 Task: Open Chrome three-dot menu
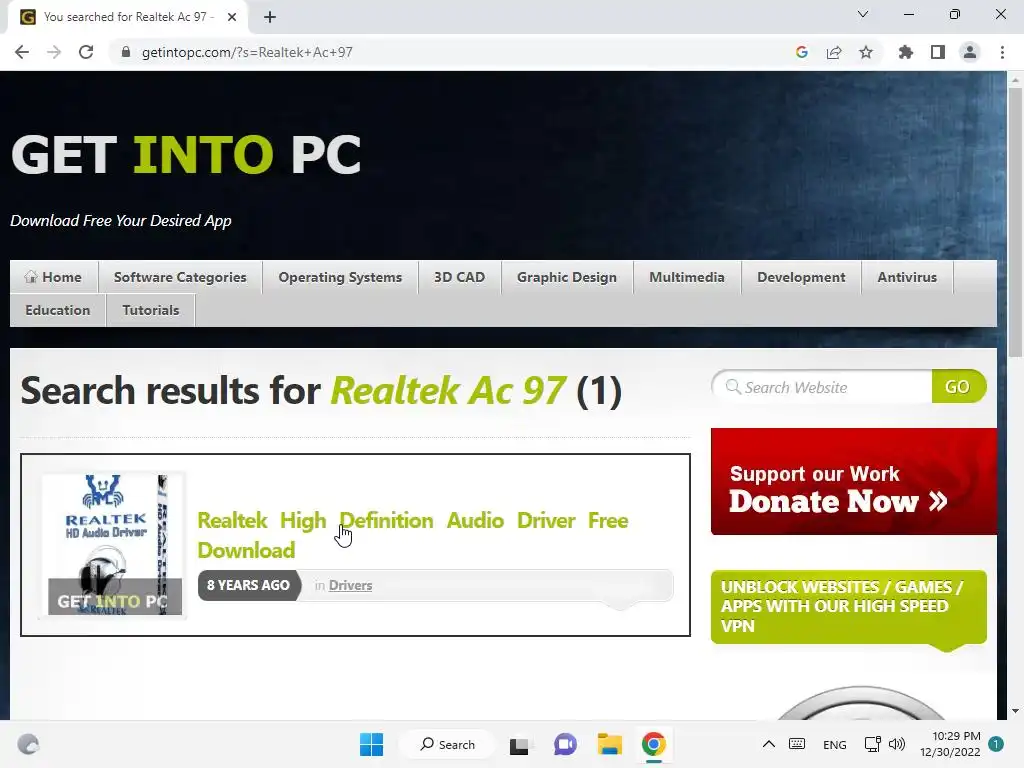click(x=1002, y=52)
